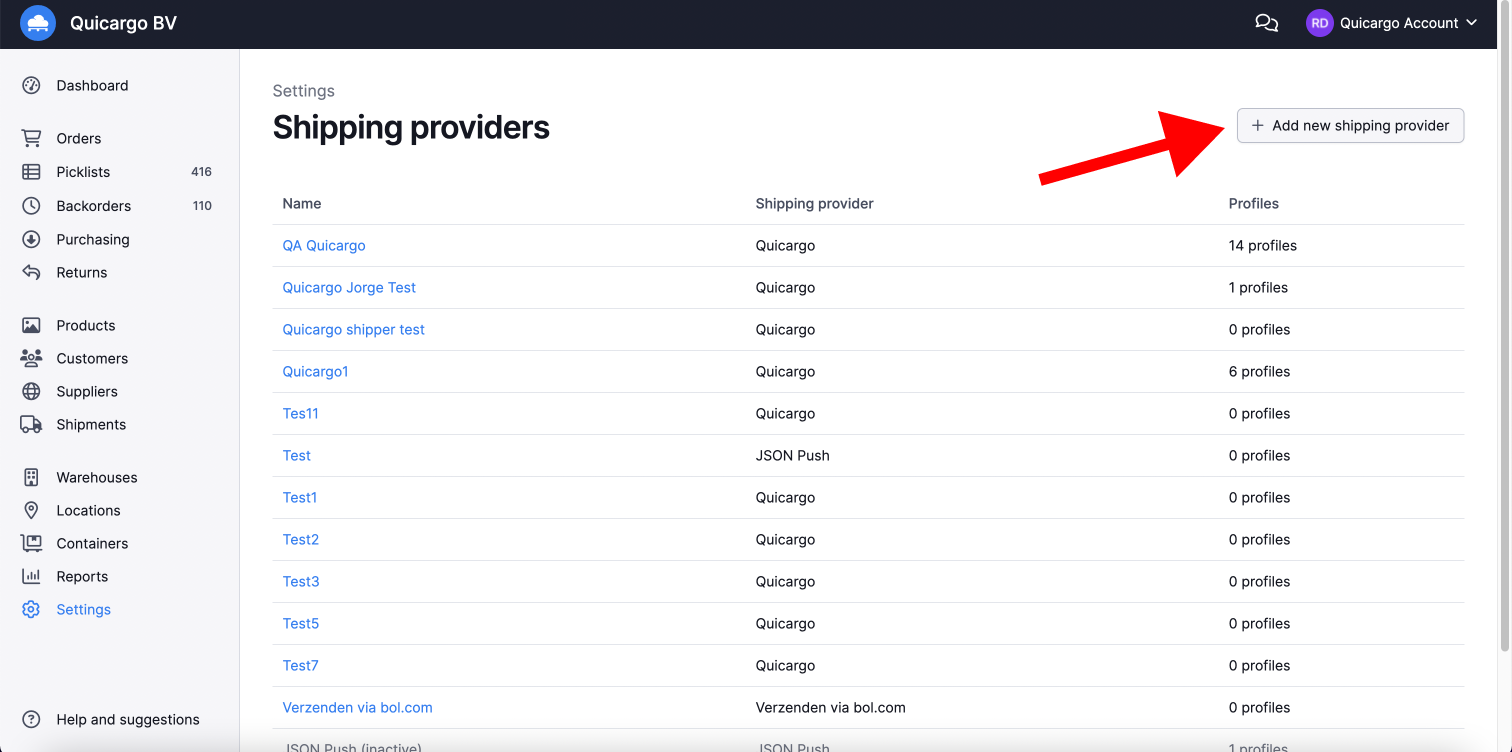Click the Returns arrow icon
The image size is (1512, 752).
point(31,273)
